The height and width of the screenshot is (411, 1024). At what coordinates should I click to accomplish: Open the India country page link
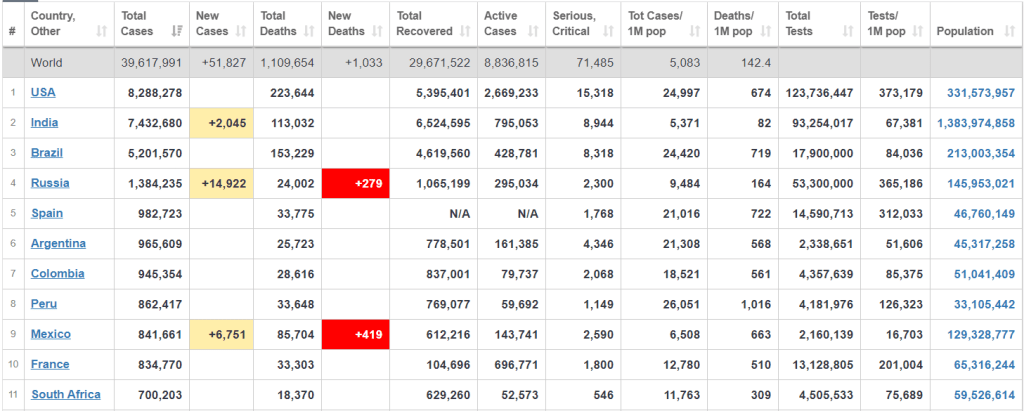45,122
